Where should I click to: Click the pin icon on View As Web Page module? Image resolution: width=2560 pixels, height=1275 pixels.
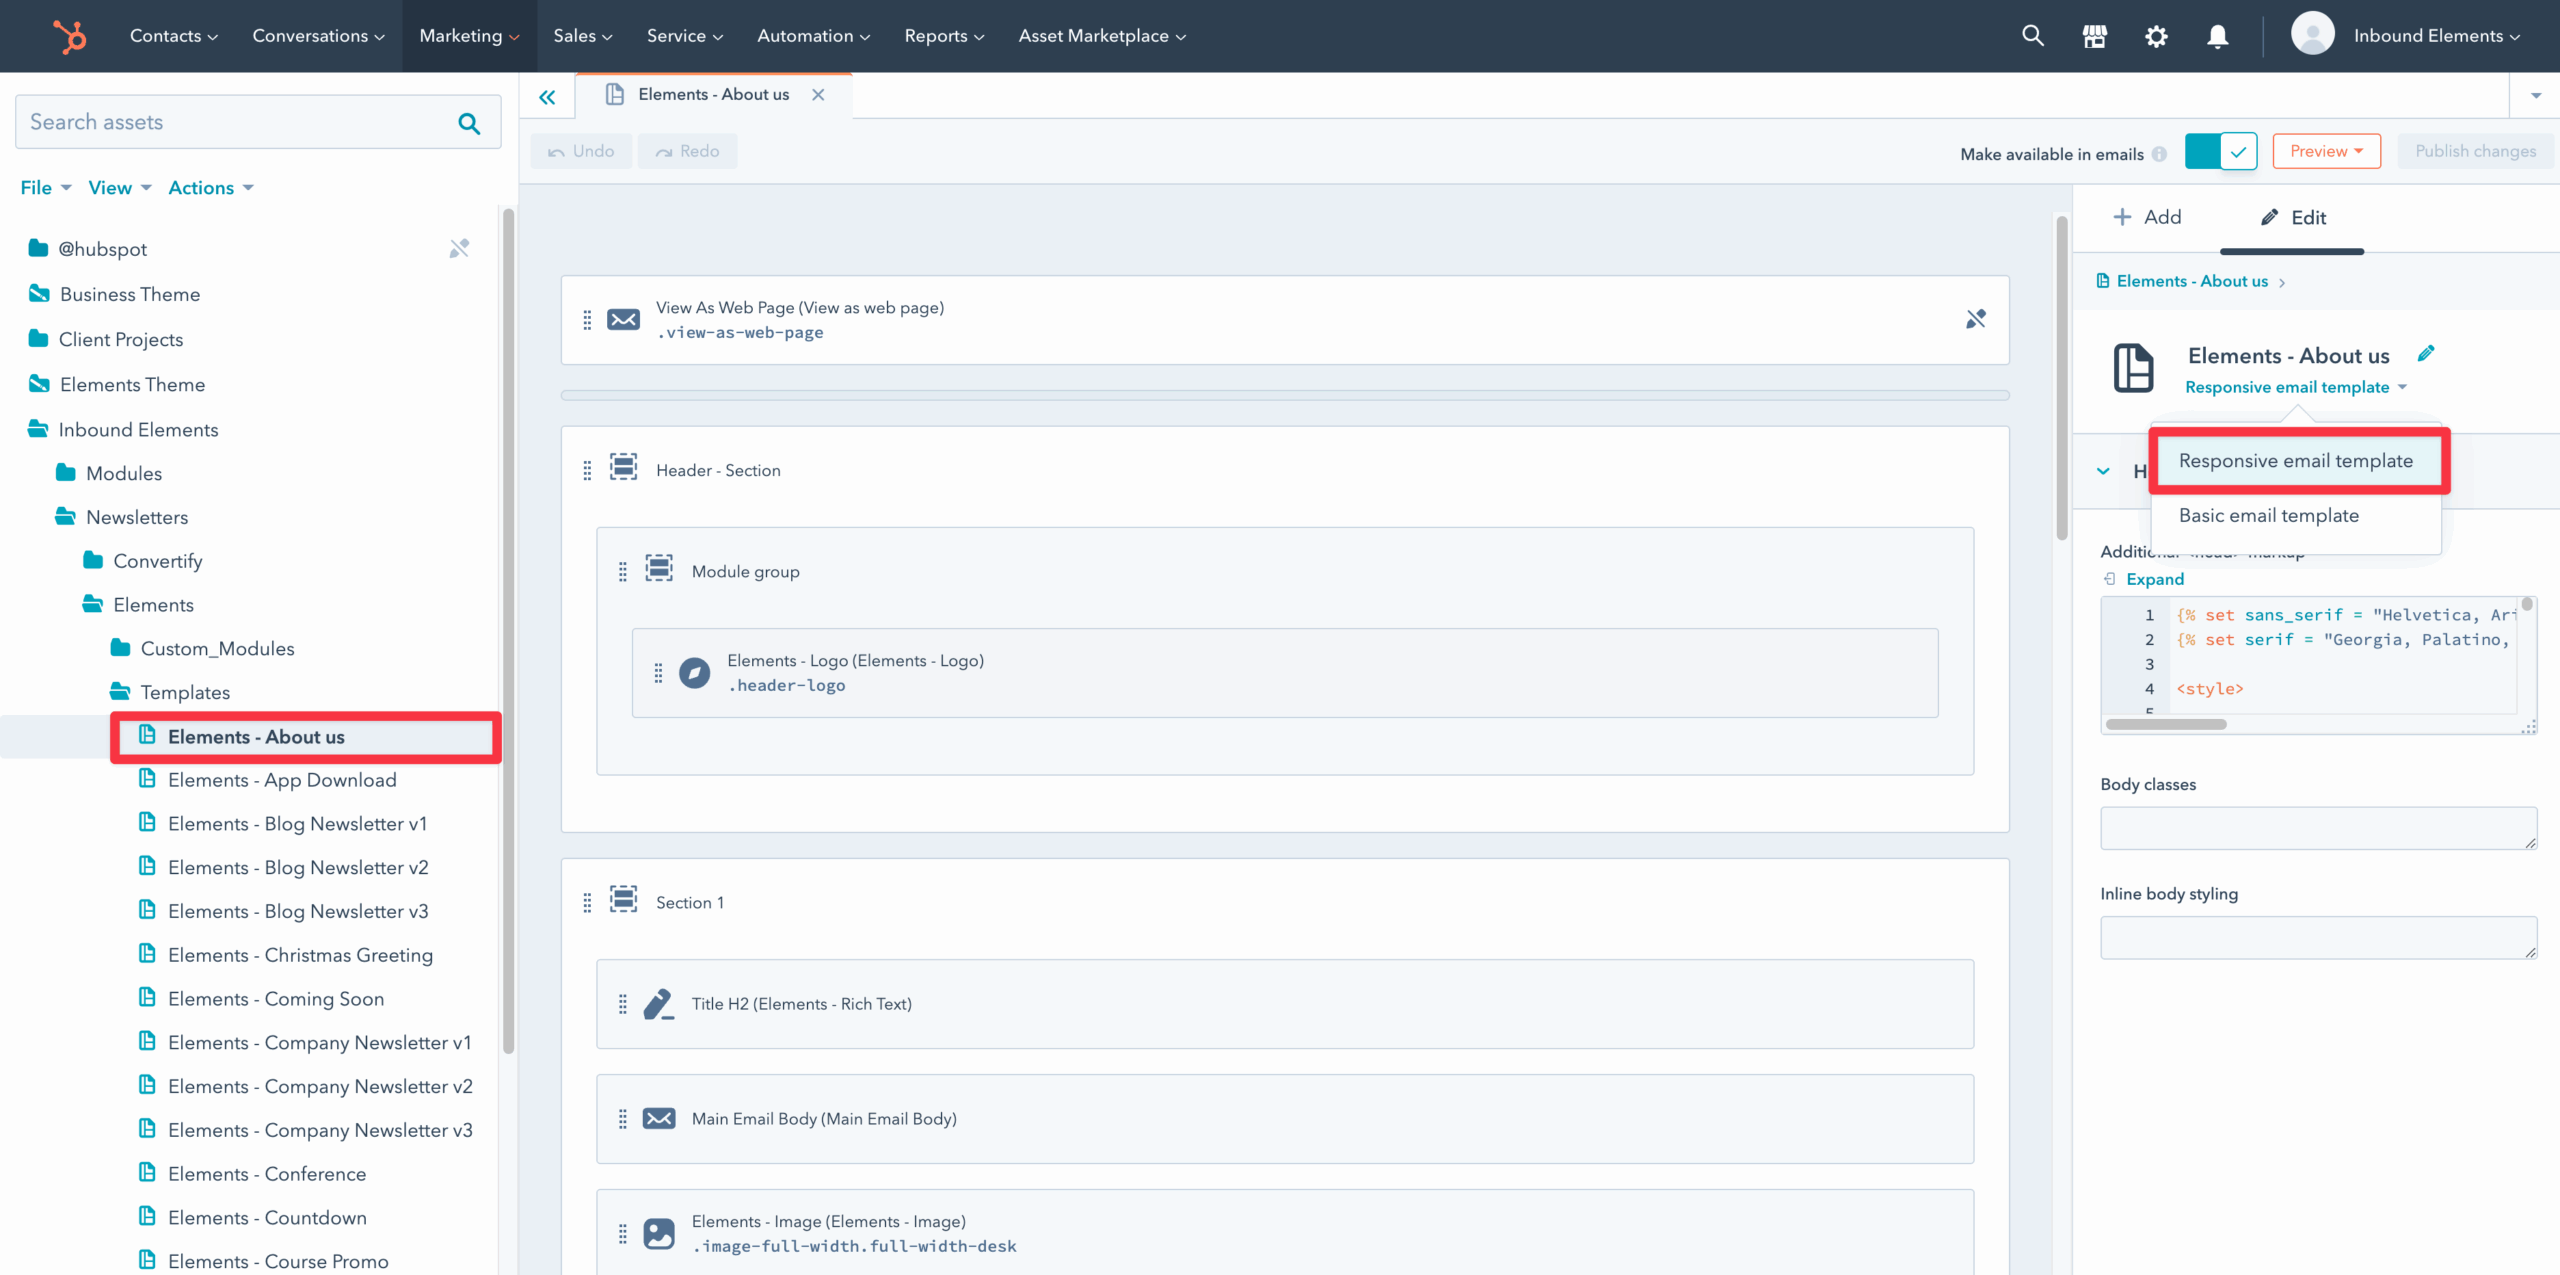click(x=1976, y=319)
